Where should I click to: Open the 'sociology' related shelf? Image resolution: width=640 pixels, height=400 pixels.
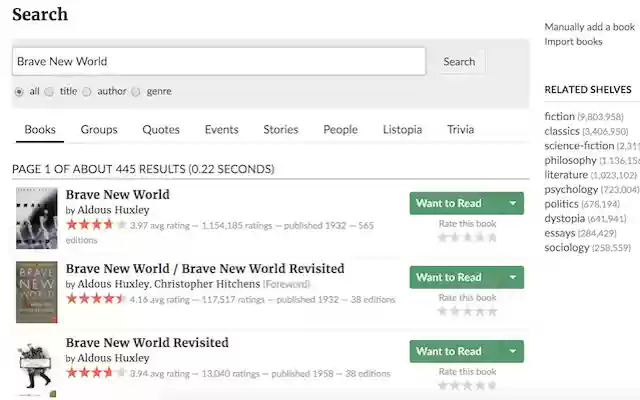pos(567,248)
